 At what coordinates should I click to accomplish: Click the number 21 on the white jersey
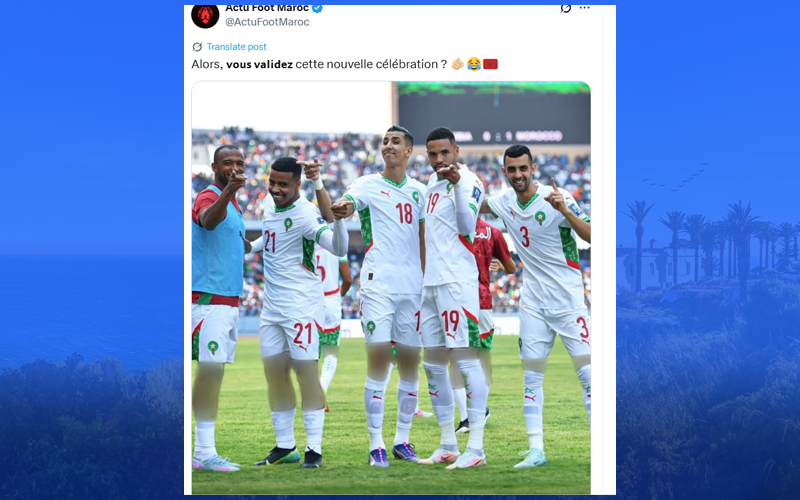(270, 241)
